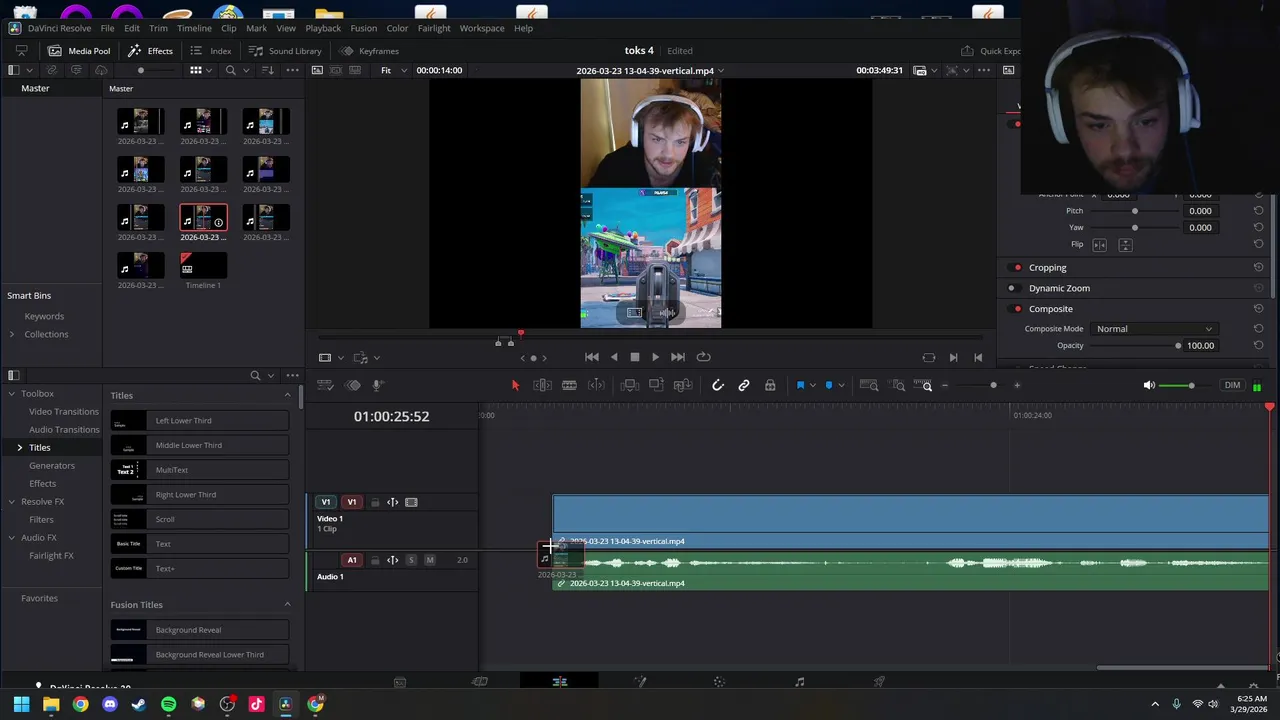Jump to first frame in viewer
The height and width of the screenshot is (720, 1280).
point(592,357)
